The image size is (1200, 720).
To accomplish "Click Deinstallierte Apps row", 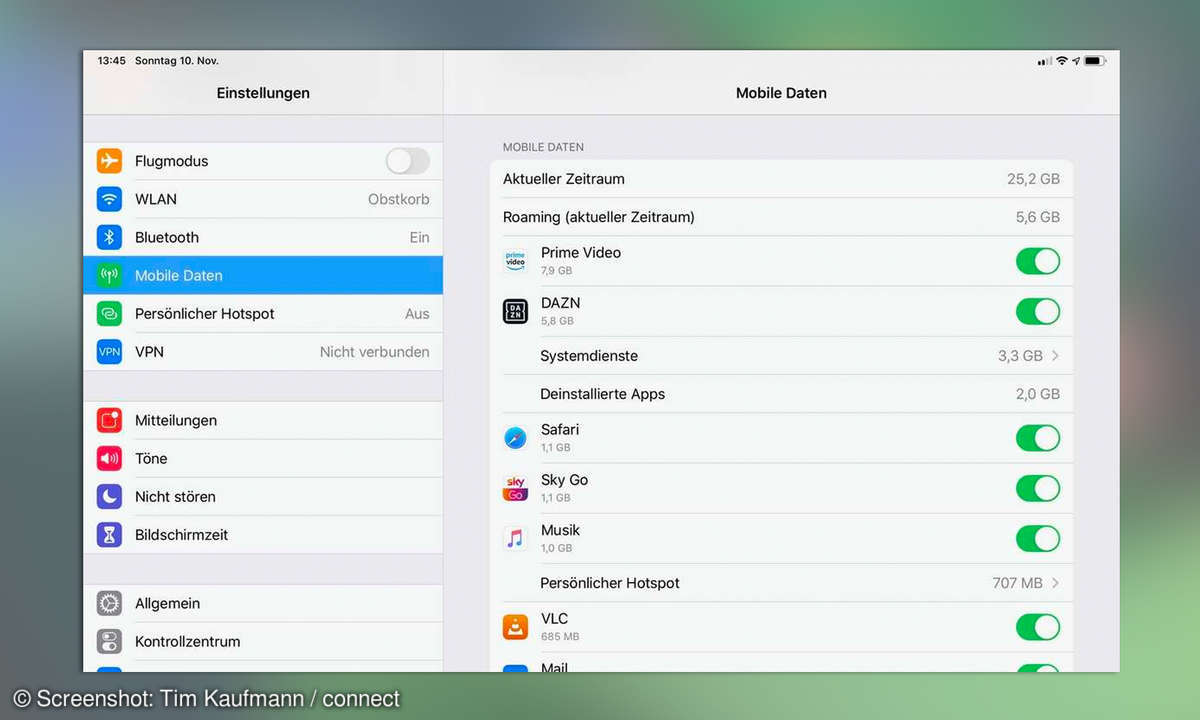I will (x=781, y=394).
